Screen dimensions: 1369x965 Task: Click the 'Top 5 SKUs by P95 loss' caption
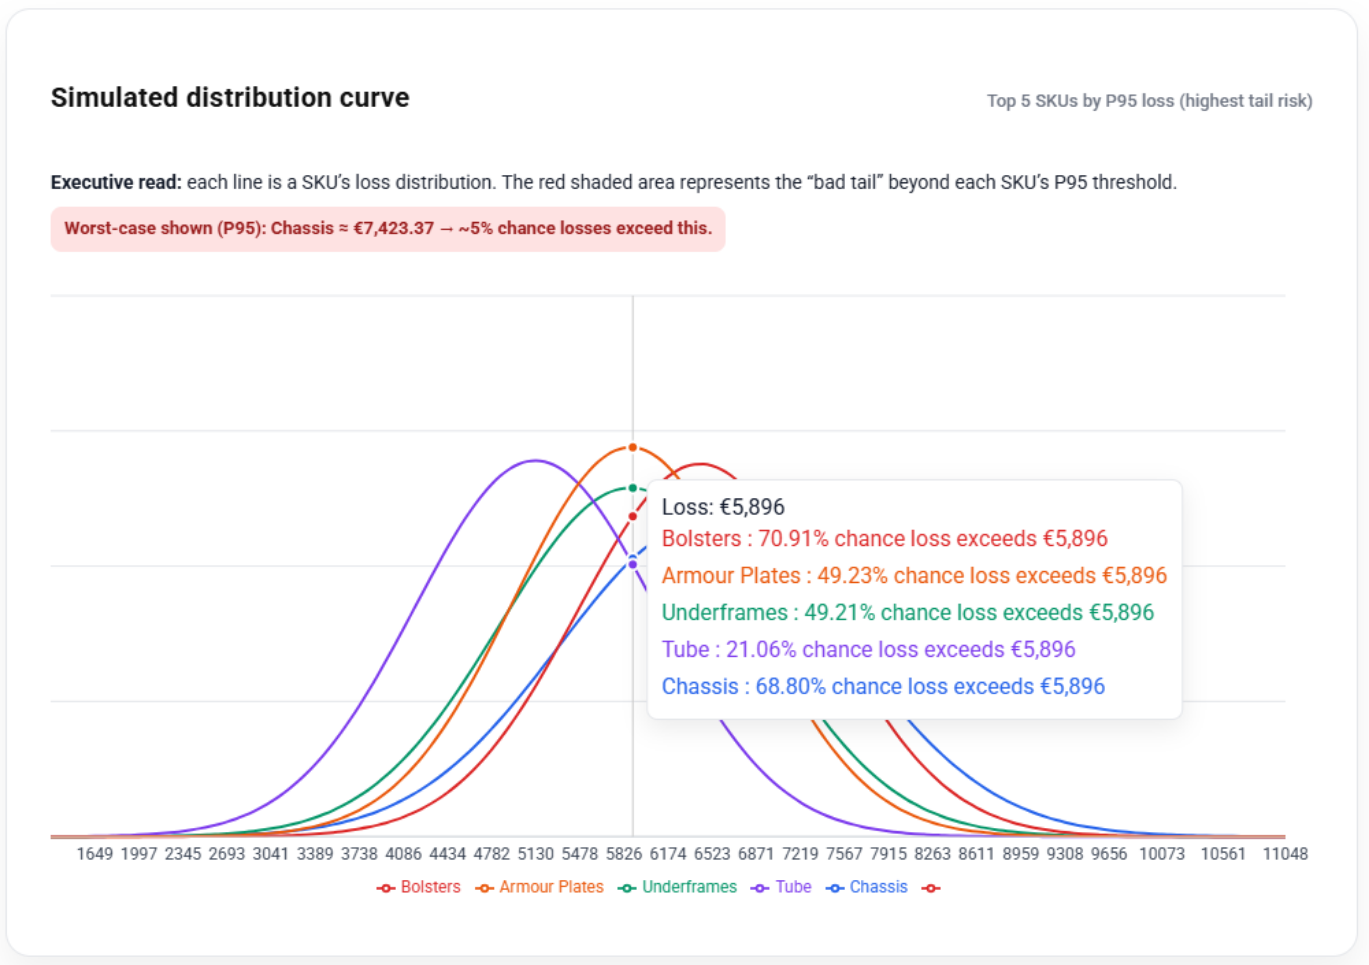click(x=1149, y=101)
